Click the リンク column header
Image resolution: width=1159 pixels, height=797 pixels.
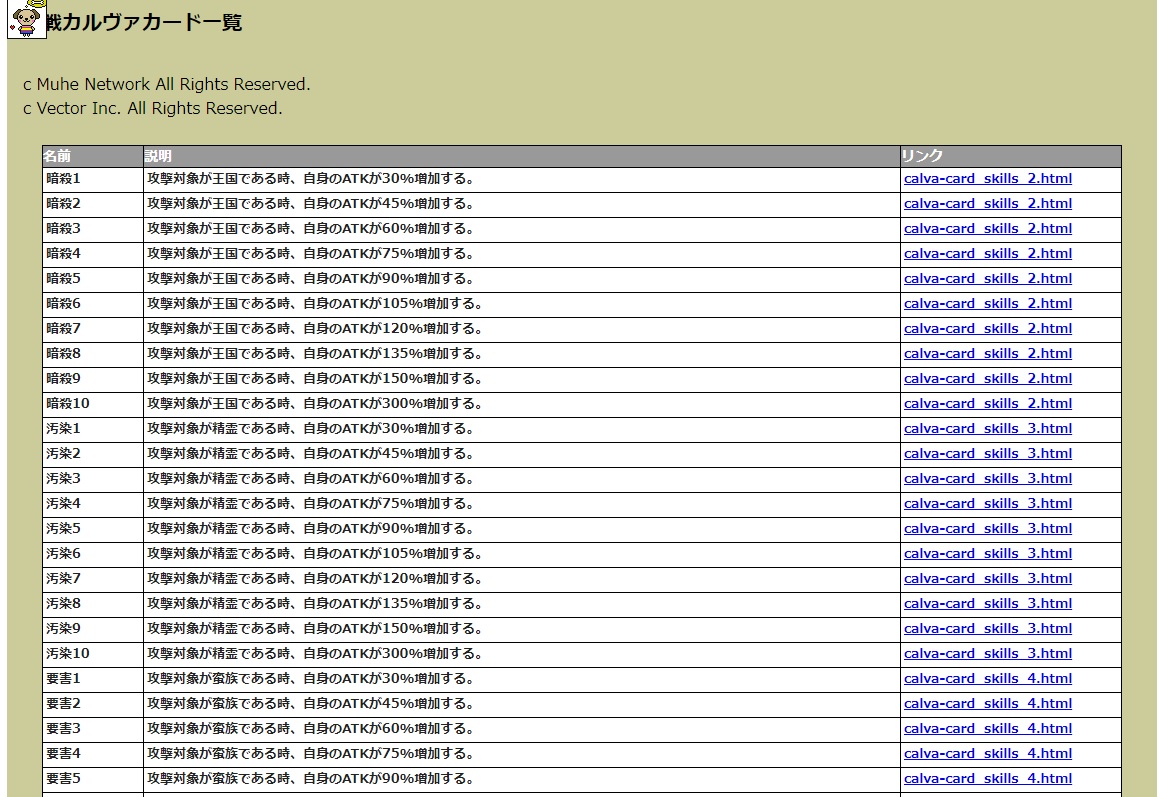[922, 156]
